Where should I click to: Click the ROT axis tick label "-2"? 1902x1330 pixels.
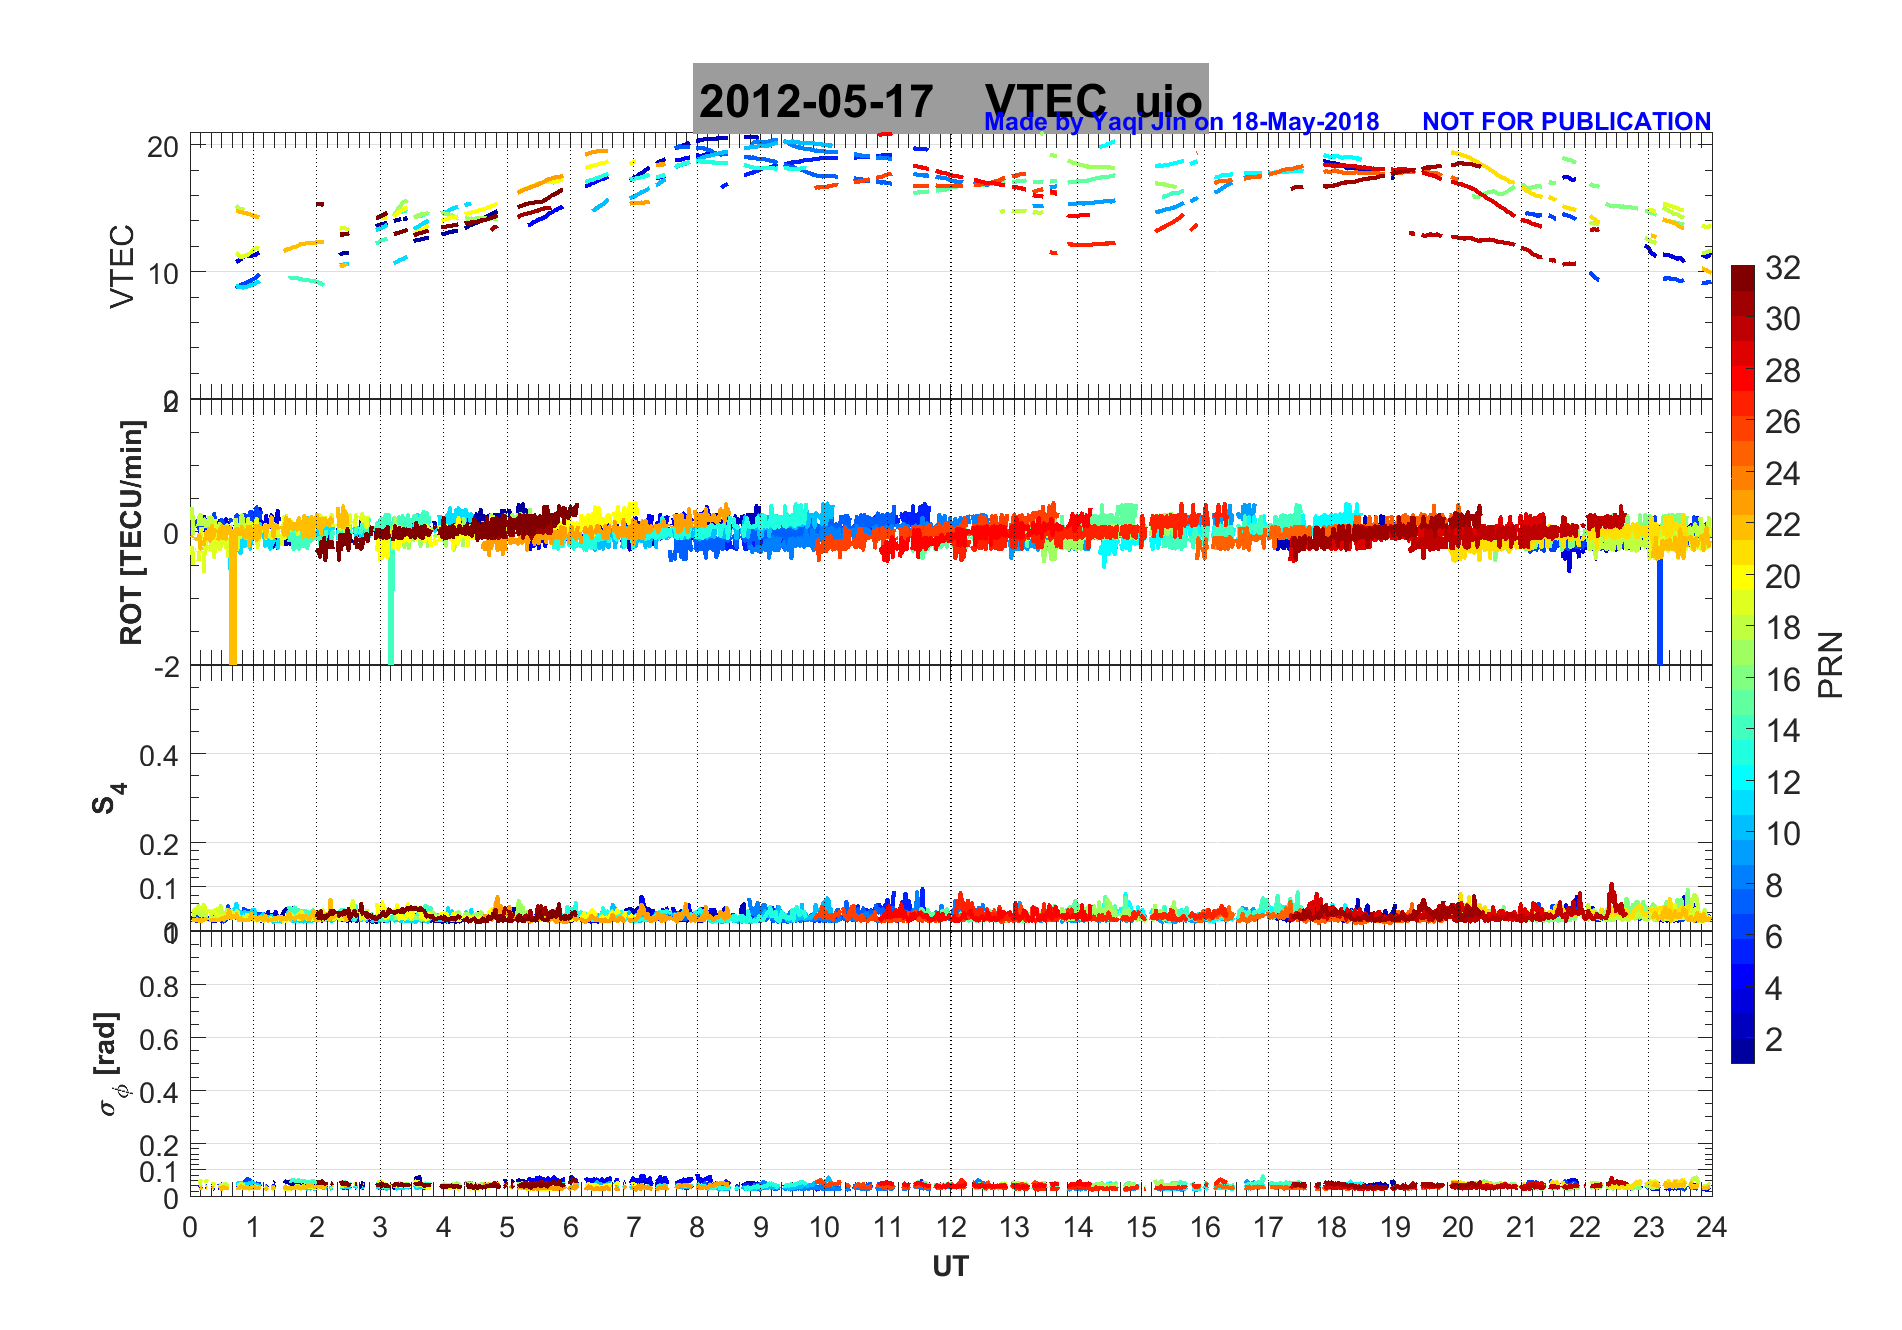[x=167, y=667]
